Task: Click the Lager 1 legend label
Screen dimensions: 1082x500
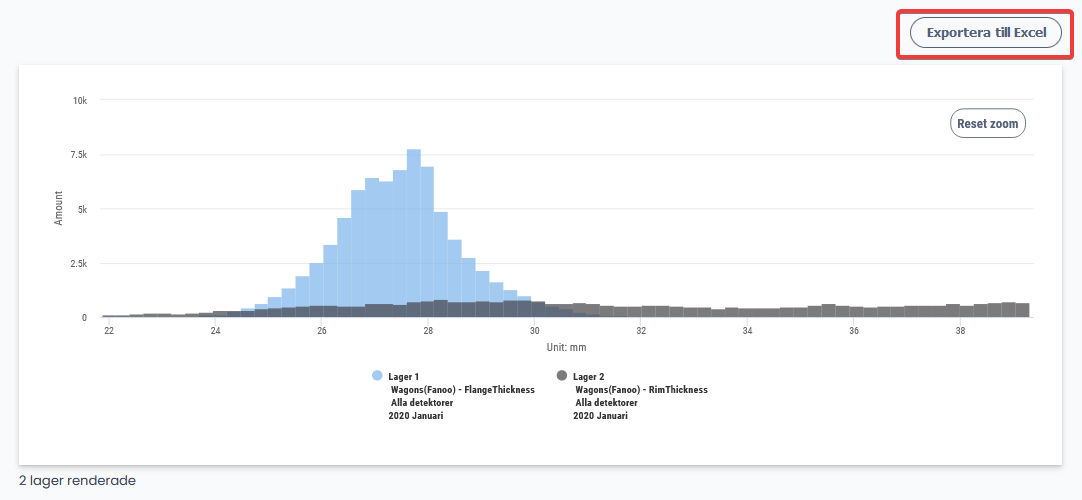Action: pyautogui.click(x=405, y=376)
